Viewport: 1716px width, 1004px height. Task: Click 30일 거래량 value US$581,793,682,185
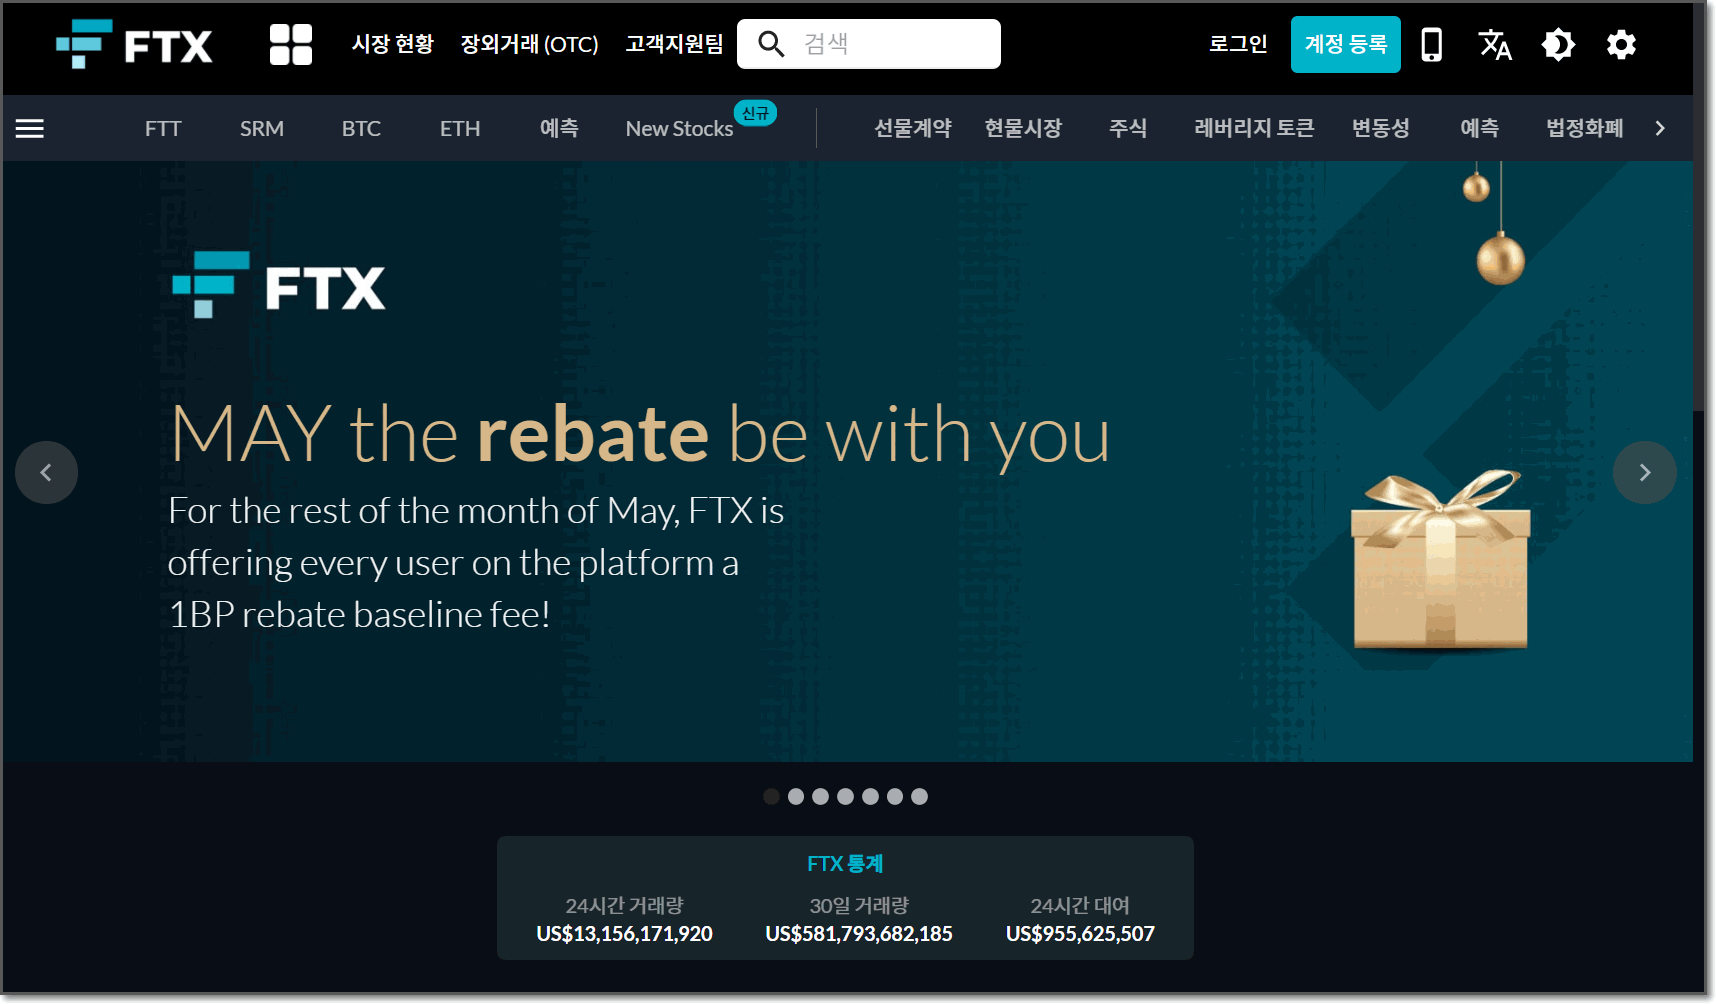(x=859, y=934)
